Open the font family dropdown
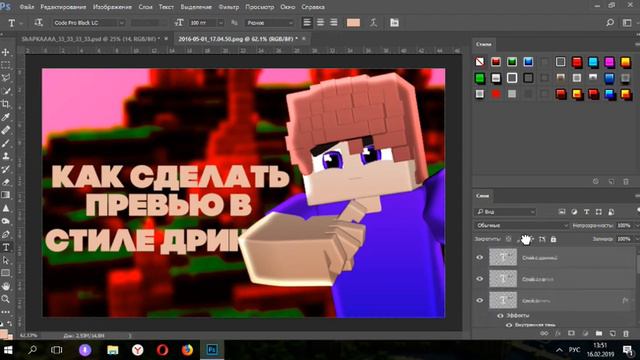Screen dimensions: 640x360 (122, 23)
